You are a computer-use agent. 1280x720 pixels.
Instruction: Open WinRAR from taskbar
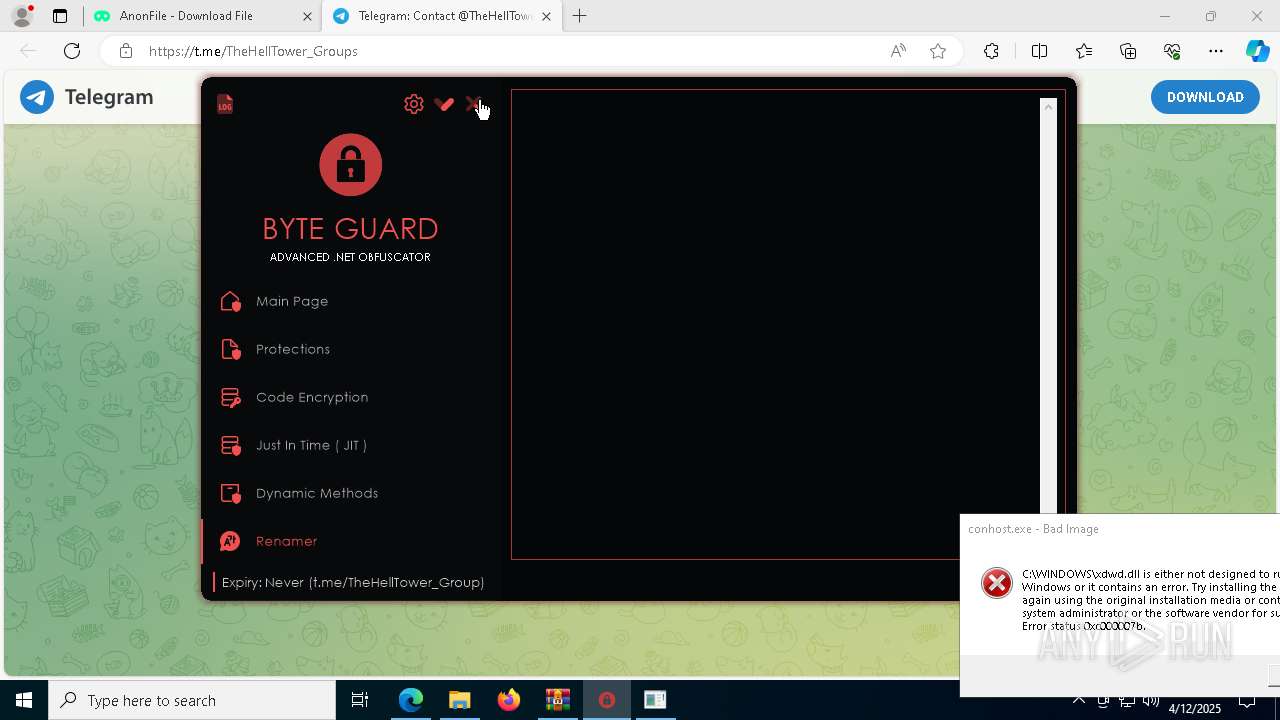click(x=558, y=700)
